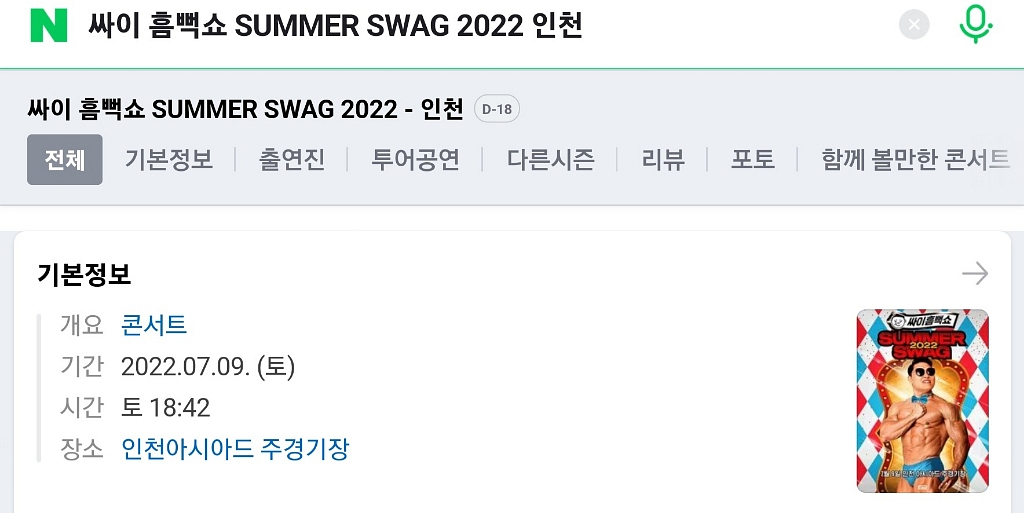This screenshot has width=1024, height=513.
Task: Click the D-18 countdown badge
Action: 497,109
